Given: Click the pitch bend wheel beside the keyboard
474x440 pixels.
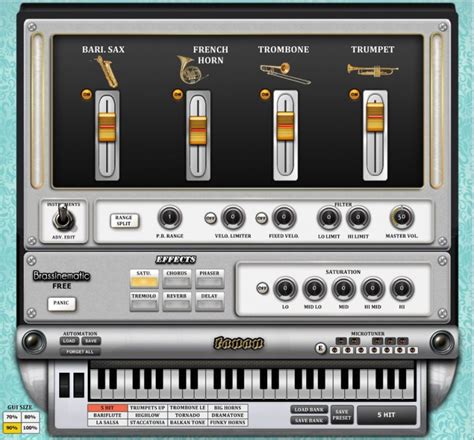Looking at the screenshot, I should 64,385.
